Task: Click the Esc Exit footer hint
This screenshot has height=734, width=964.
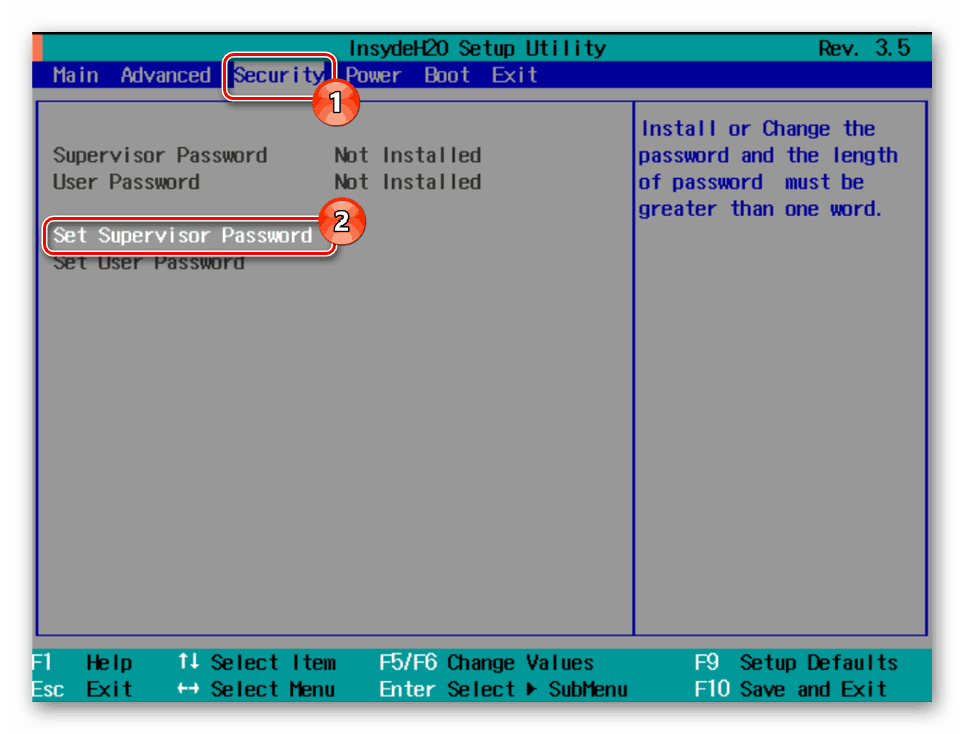Action: tap(84, 690)
